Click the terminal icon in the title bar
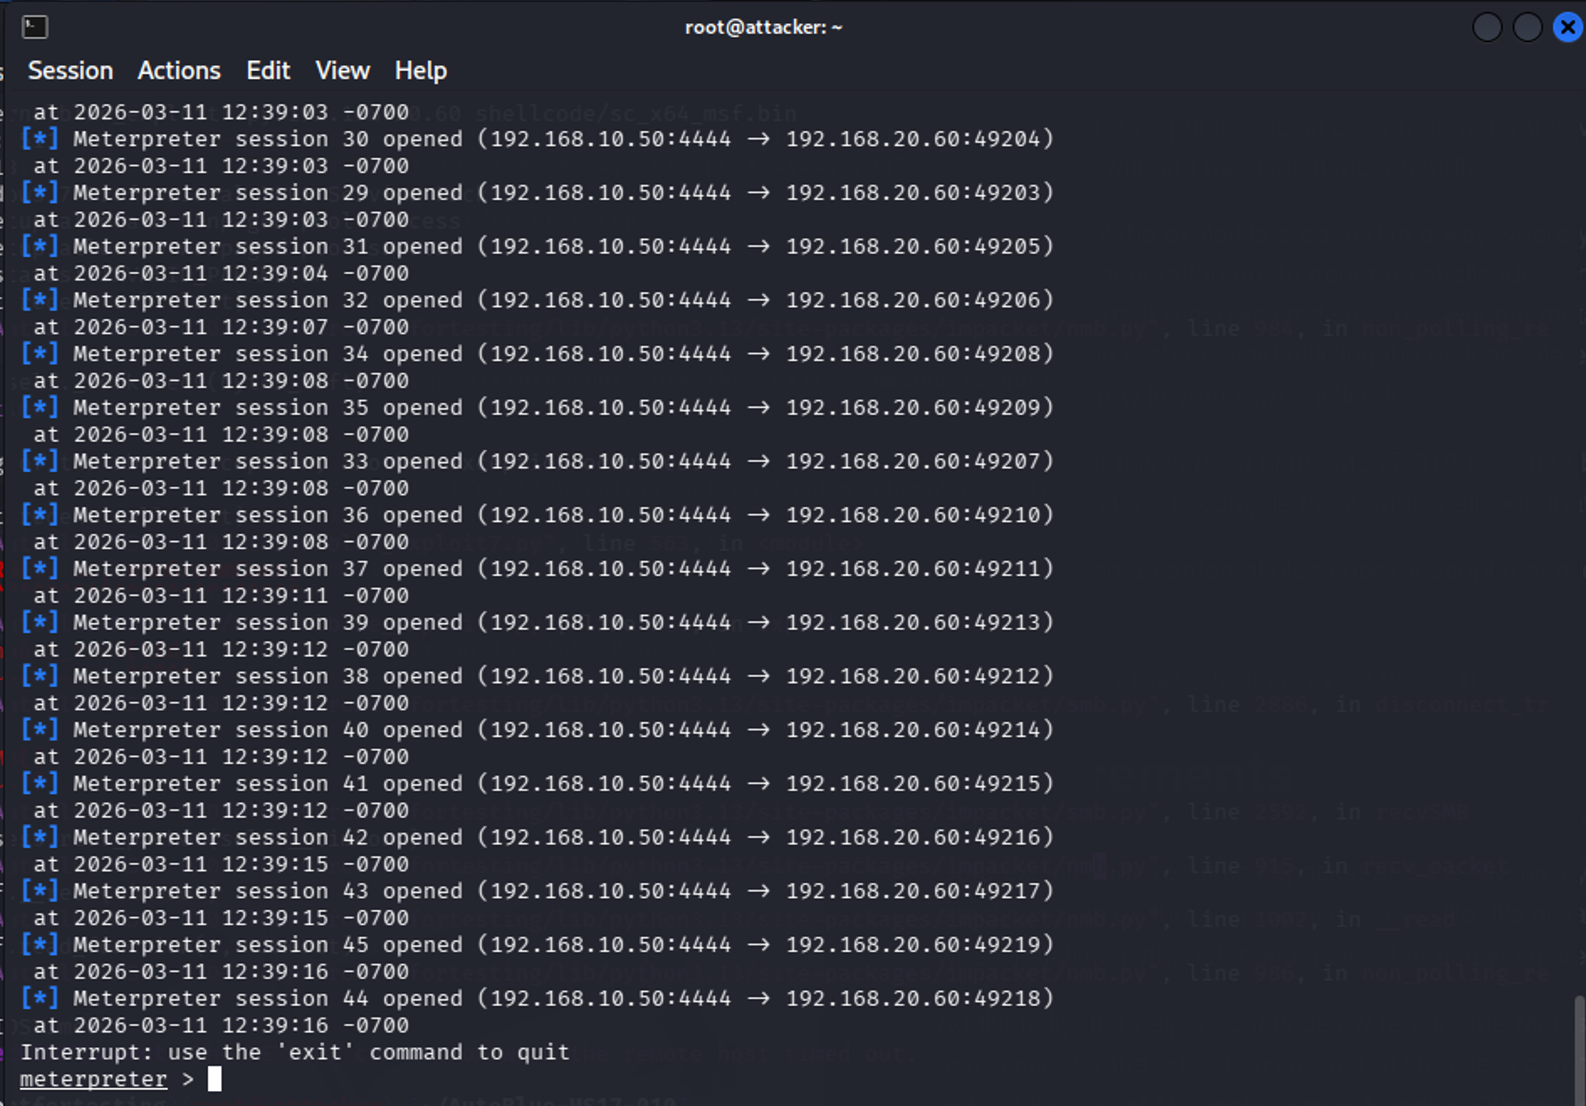Screen dimensions: 1586x1106 tap(35, 27)
